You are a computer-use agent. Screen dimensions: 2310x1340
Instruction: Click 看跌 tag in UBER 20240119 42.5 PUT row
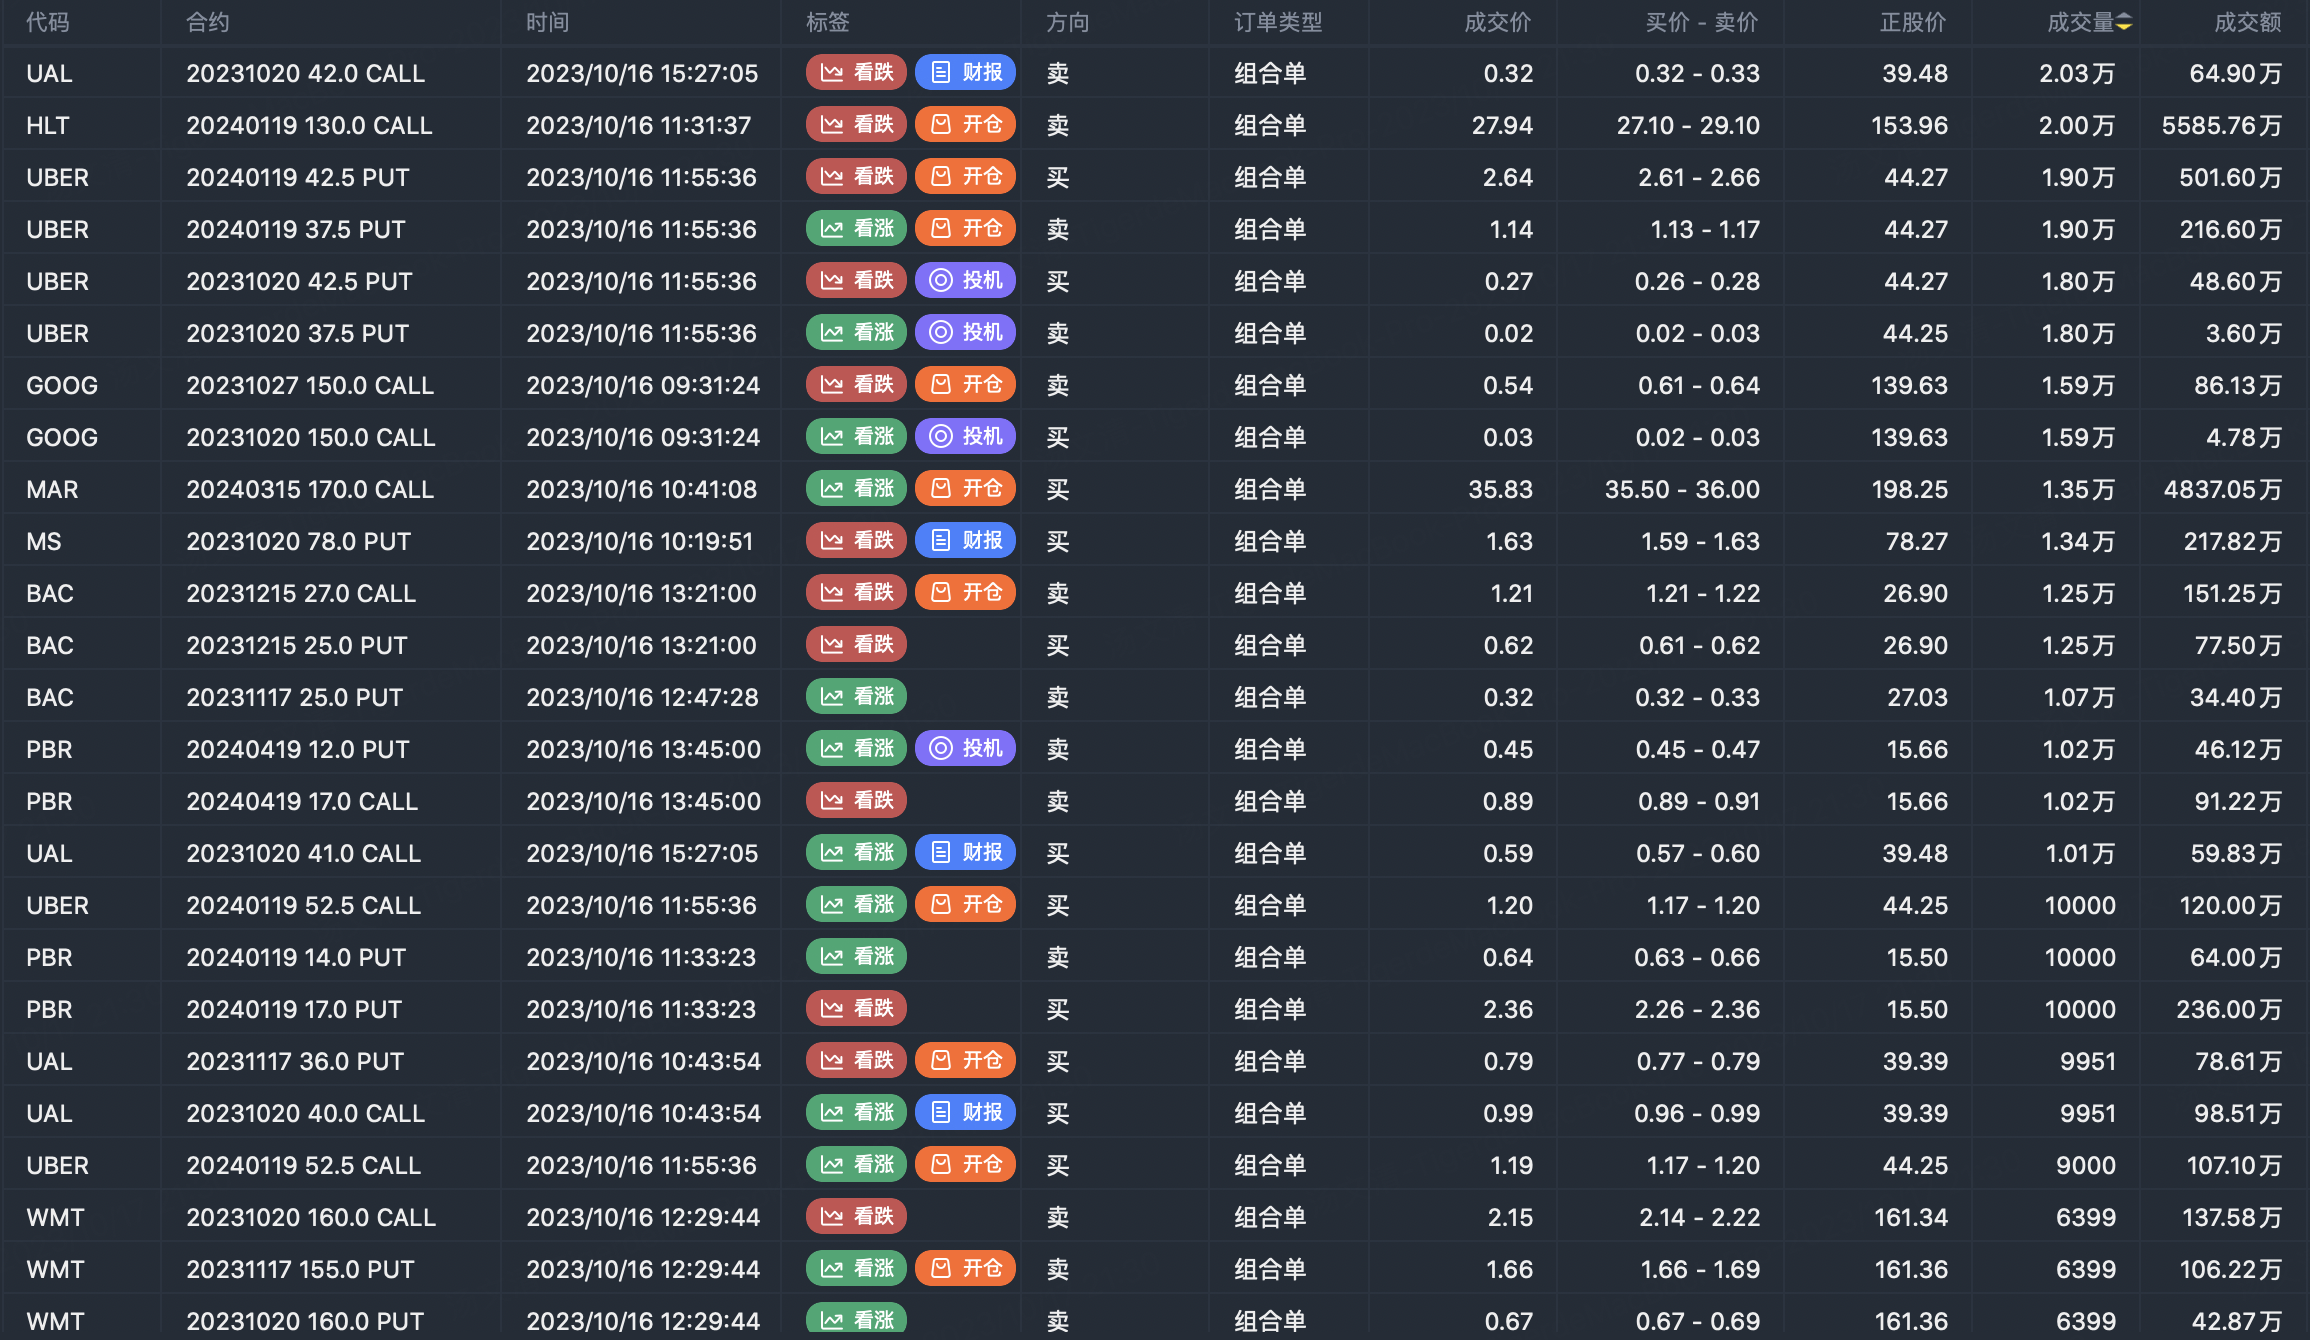[856, 176]
